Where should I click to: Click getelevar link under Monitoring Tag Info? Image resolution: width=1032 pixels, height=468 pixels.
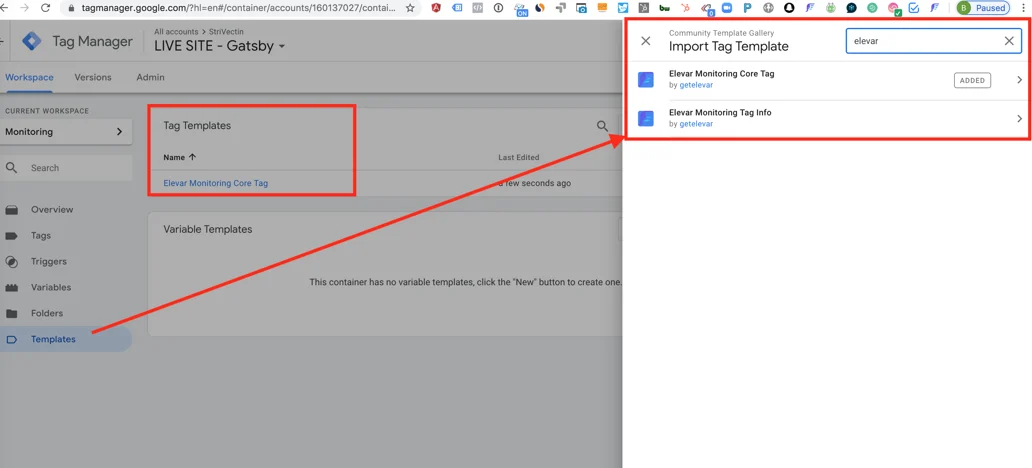coord(696,124)
